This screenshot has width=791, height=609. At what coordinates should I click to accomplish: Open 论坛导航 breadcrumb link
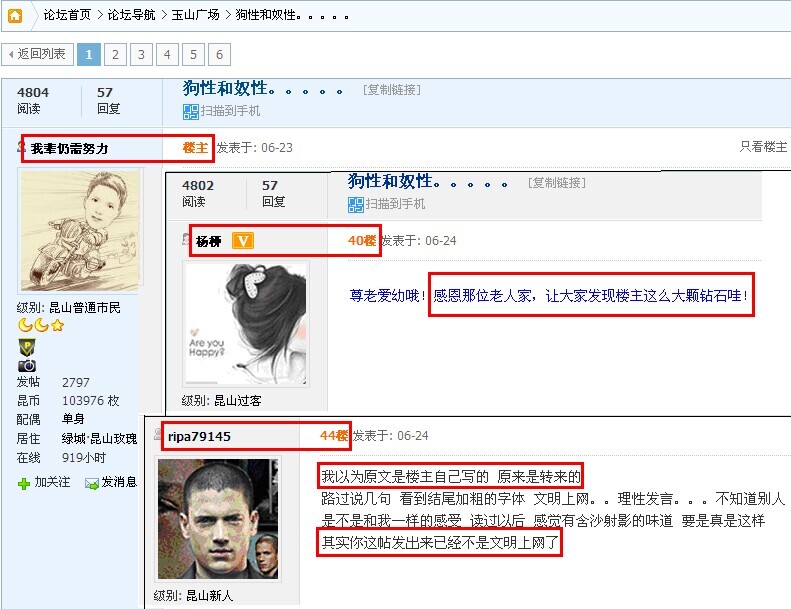(x=131, y=15)
